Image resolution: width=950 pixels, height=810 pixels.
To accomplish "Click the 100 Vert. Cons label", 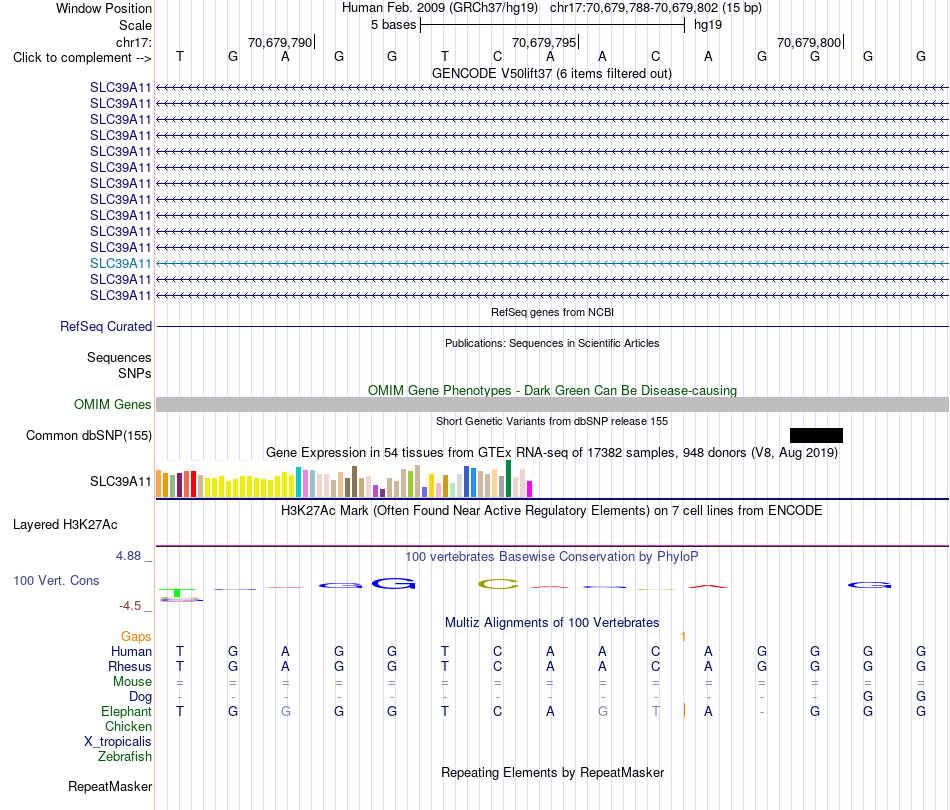I will [x=56, y=580].
